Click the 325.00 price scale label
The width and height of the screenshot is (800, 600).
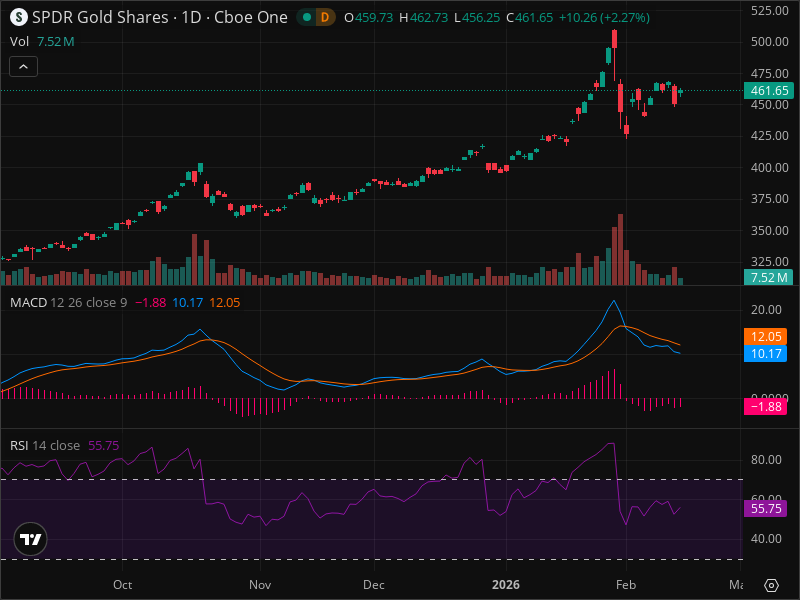[x=770, y=262]
